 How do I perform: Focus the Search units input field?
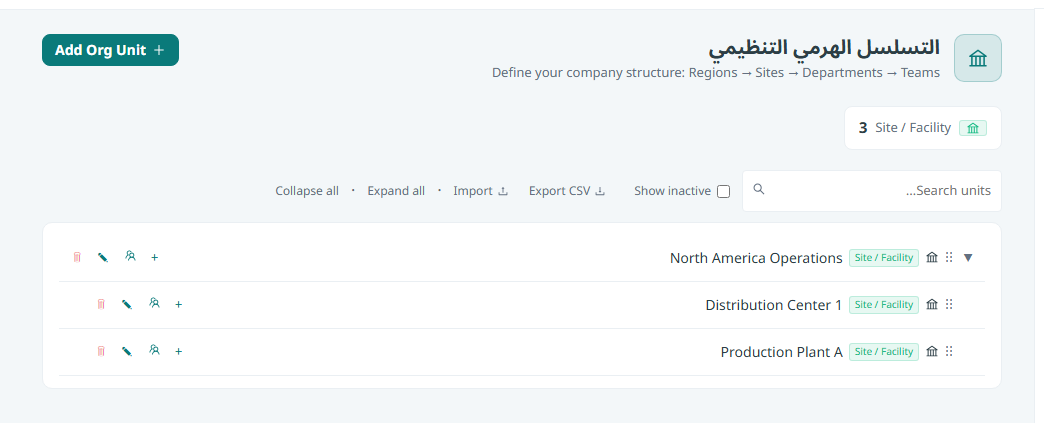pyautogui.click(x=872, y=191)
